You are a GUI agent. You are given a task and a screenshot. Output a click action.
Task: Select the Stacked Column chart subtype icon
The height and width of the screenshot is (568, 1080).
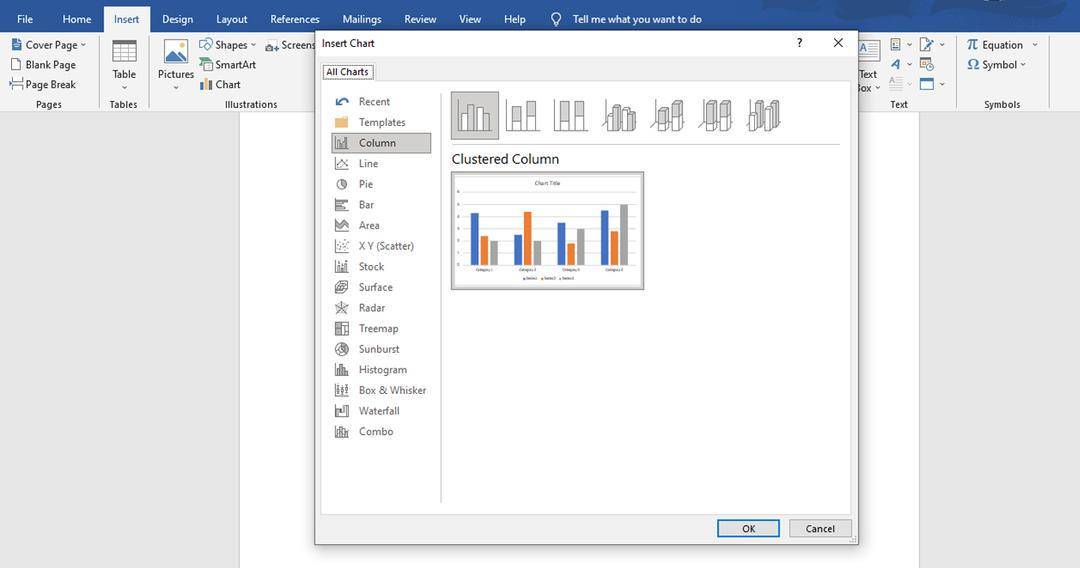pos(522,116)
